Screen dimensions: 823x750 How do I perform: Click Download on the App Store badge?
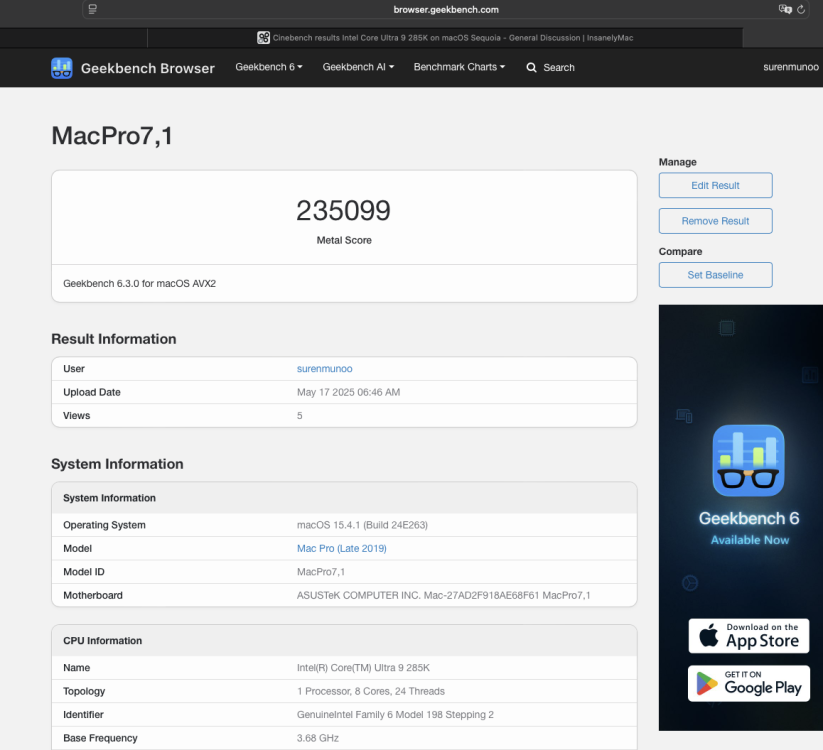pos(748,636)
